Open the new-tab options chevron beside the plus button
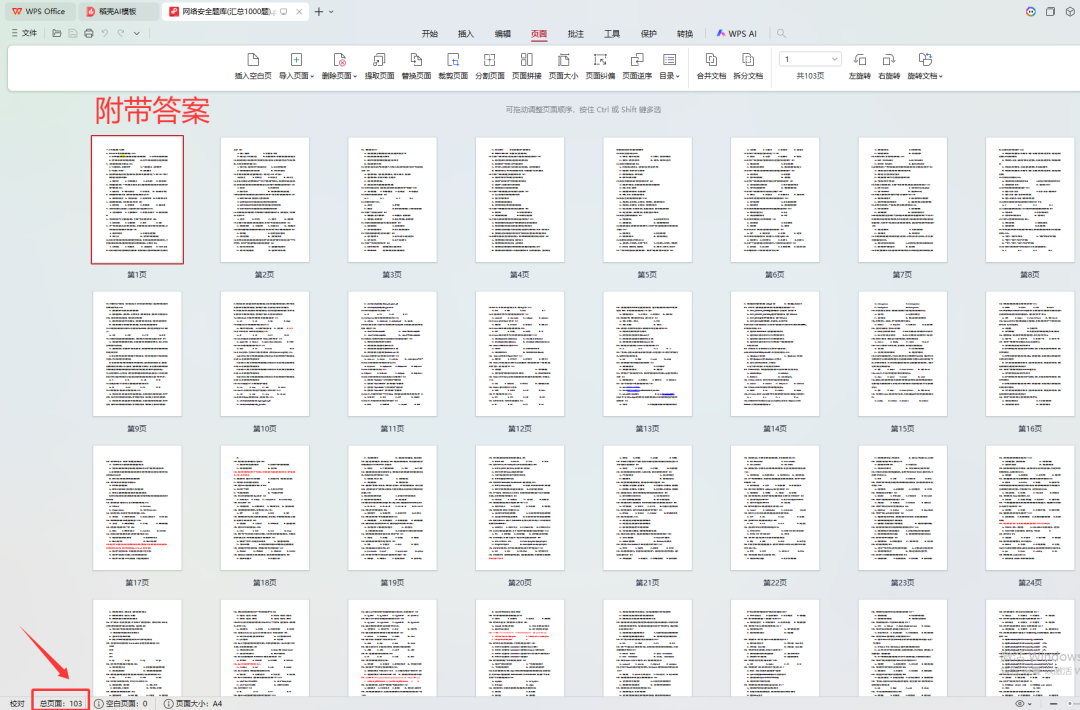 [x=331, y=12]
